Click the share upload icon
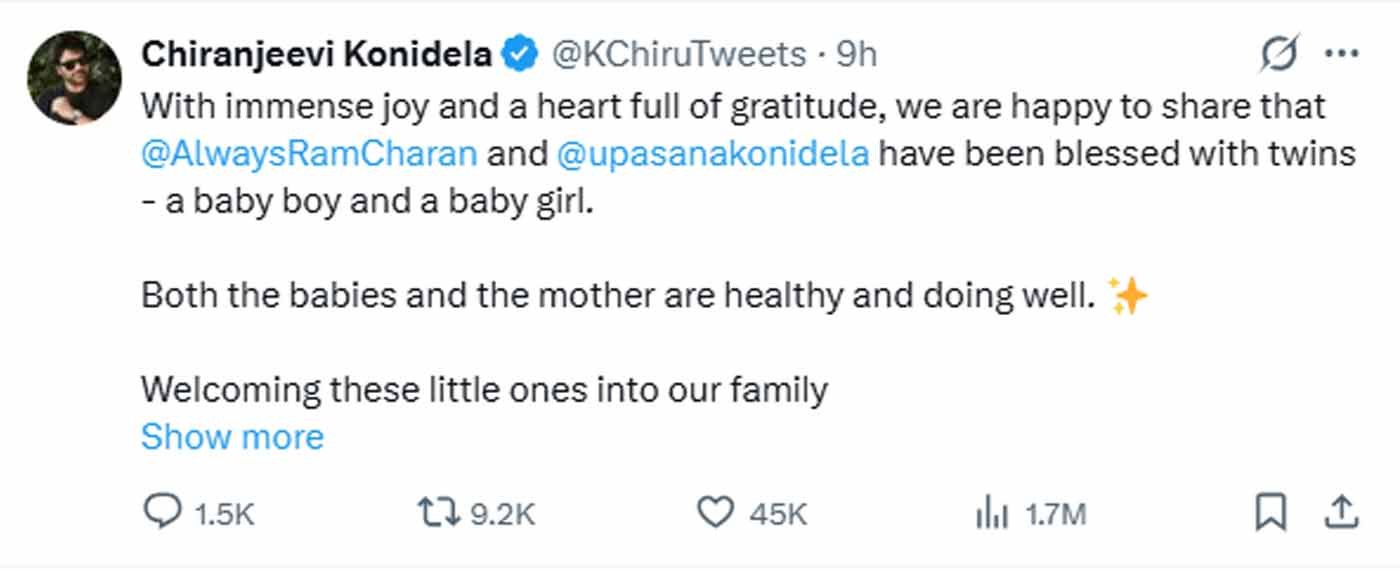The height and width of the screenshot is (572, 1400). 1340,513
